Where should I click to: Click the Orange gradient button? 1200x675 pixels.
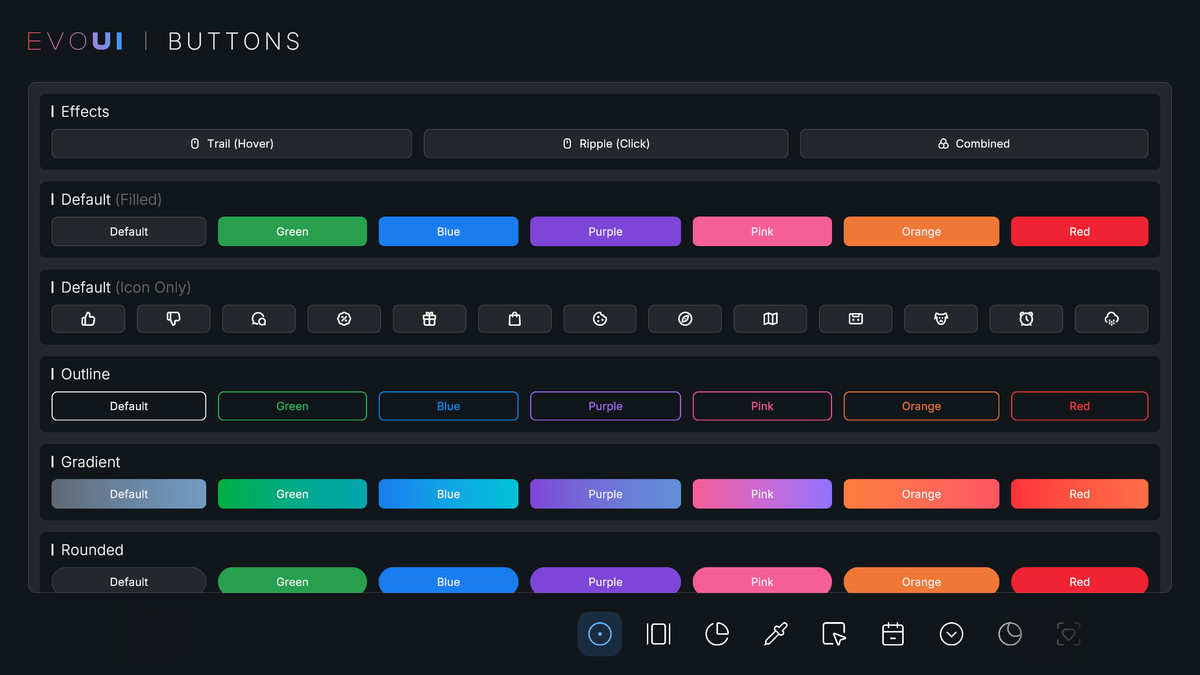click(921, 493)
